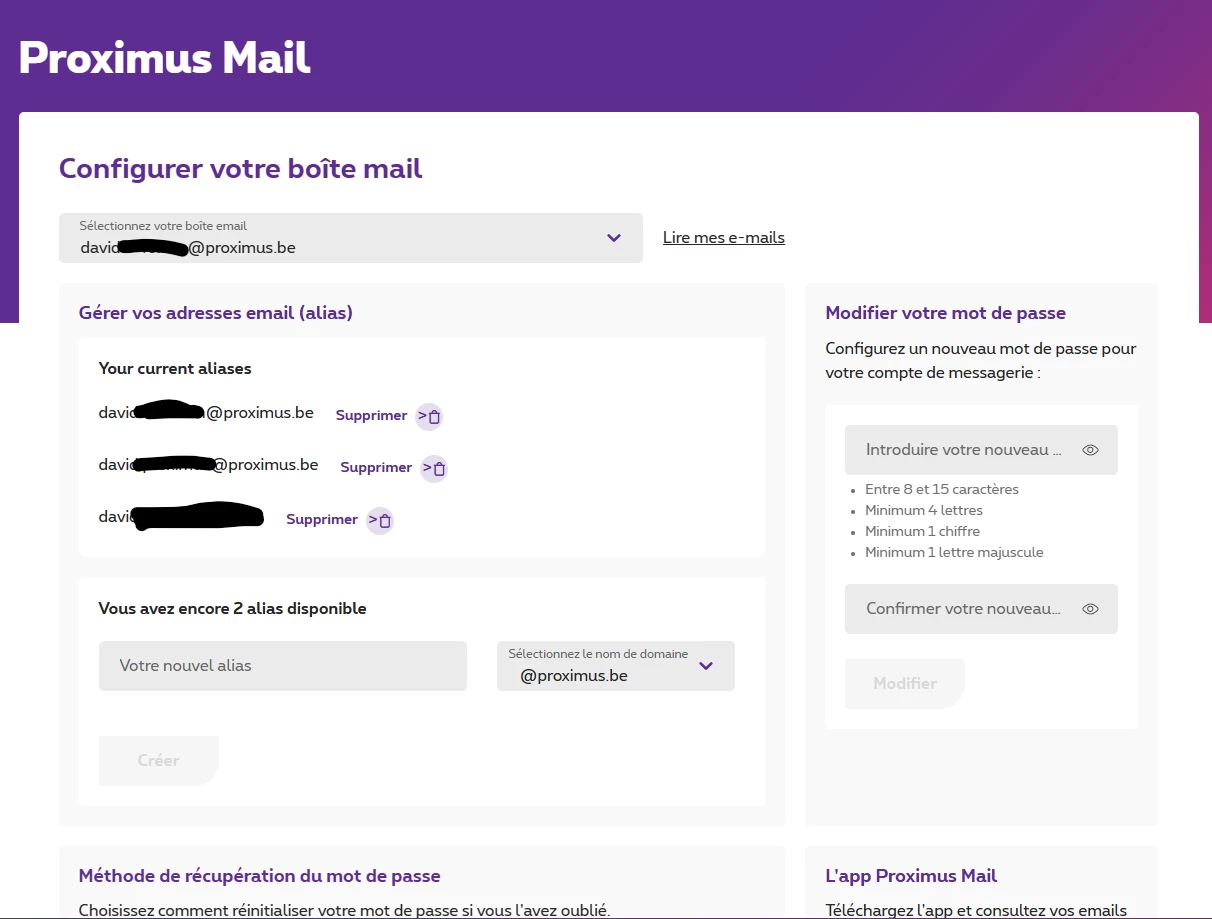The height and width of the screenshot is (919, 1212).
Task: Show the new password field contents
Action: [1090, 450]
